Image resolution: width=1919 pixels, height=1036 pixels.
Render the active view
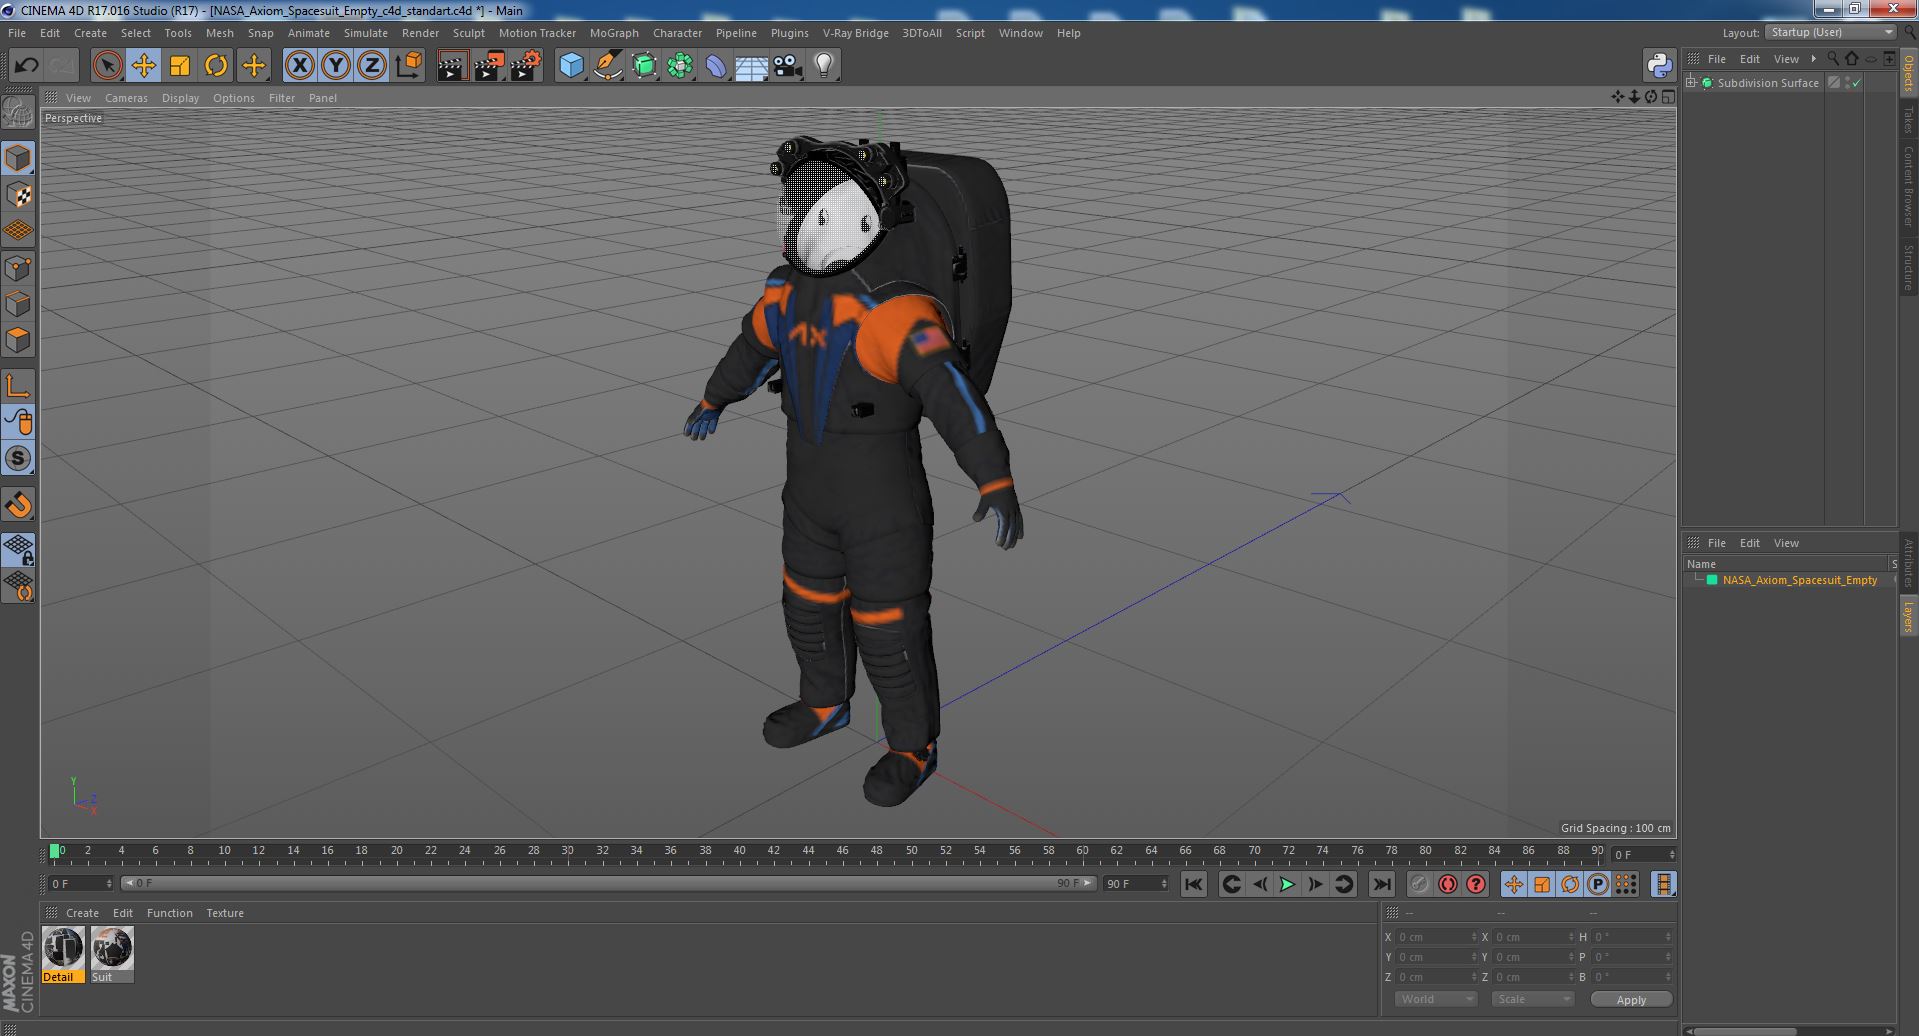[452, 66]
